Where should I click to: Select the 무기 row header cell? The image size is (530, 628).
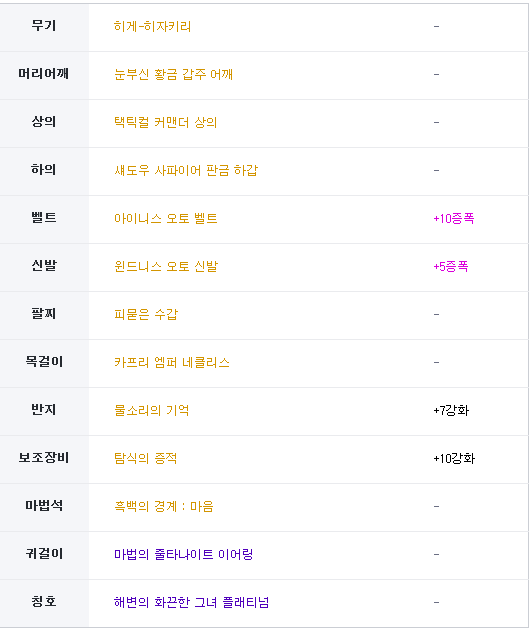point(44,27)
